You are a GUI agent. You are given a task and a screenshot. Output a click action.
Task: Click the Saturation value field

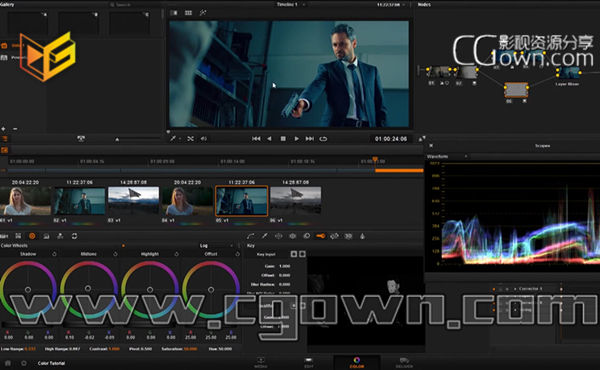190,349
